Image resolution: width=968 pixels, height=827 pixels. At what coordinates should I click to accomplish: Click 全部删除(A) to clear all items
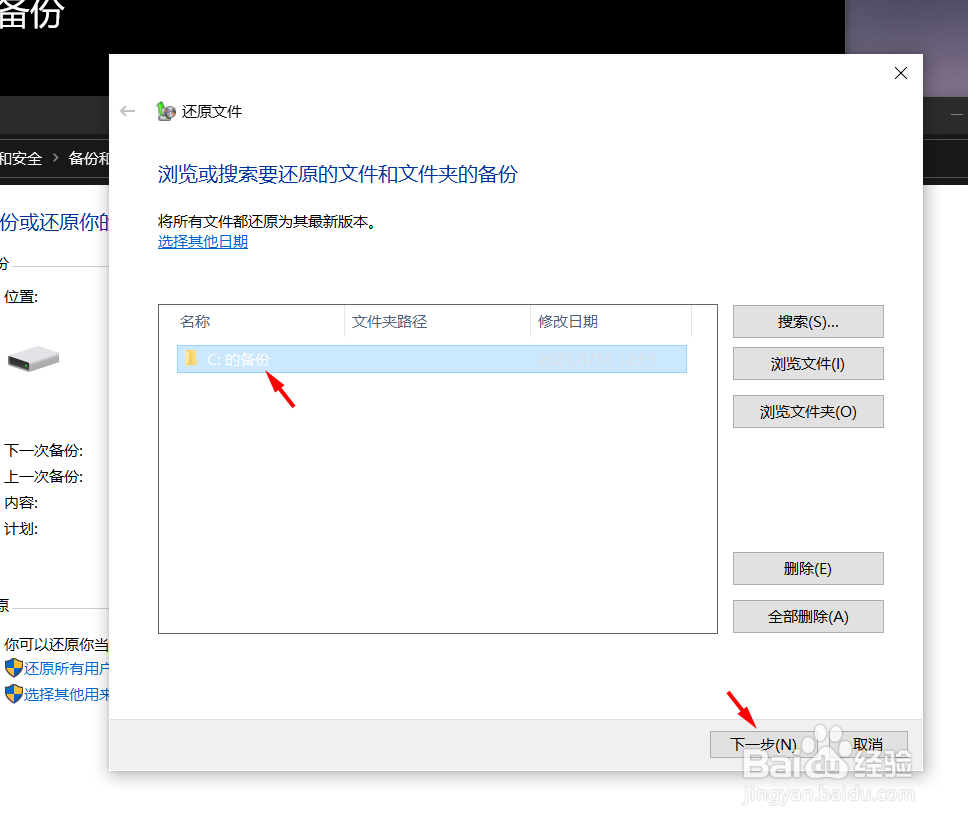(x=808, y=616)
